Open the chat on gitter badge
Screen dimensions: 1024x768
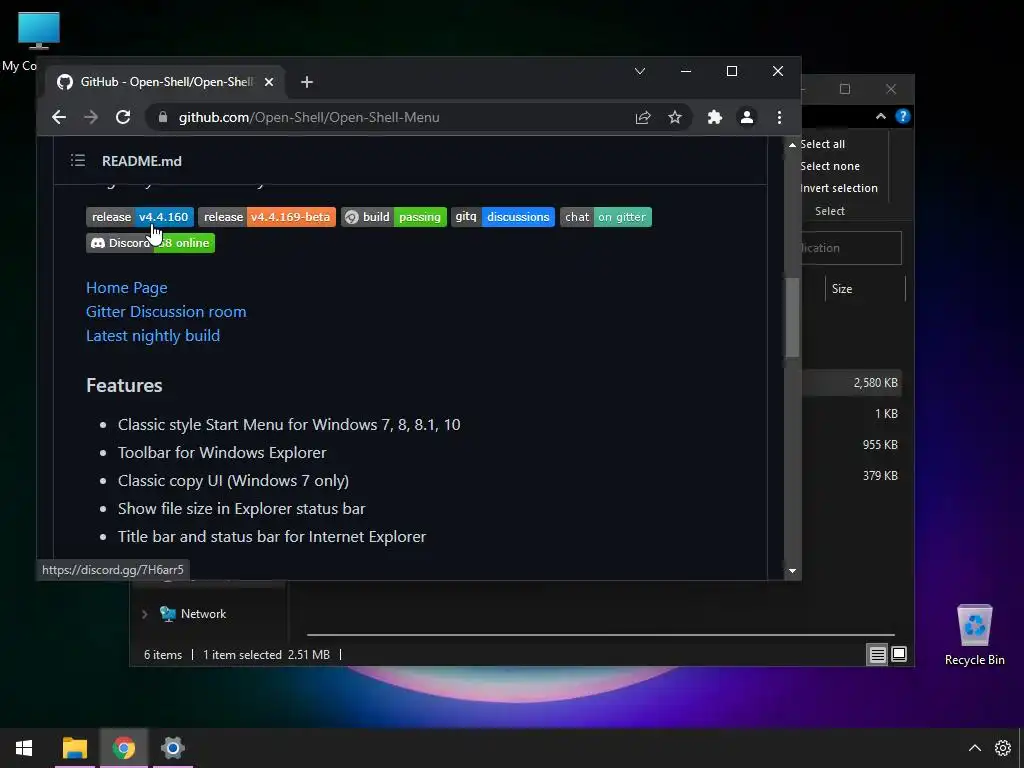click(606, 217)
